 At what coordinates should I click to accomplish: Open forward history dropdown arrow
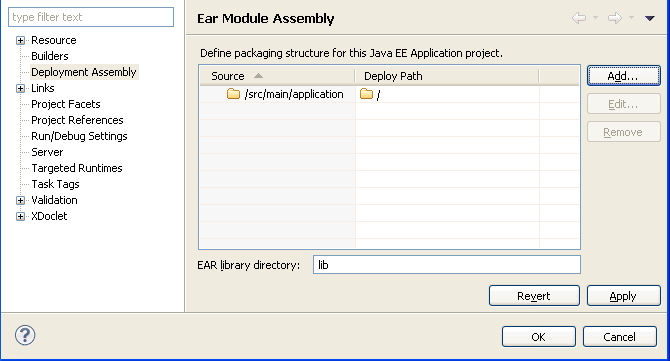tap(631, 18)
